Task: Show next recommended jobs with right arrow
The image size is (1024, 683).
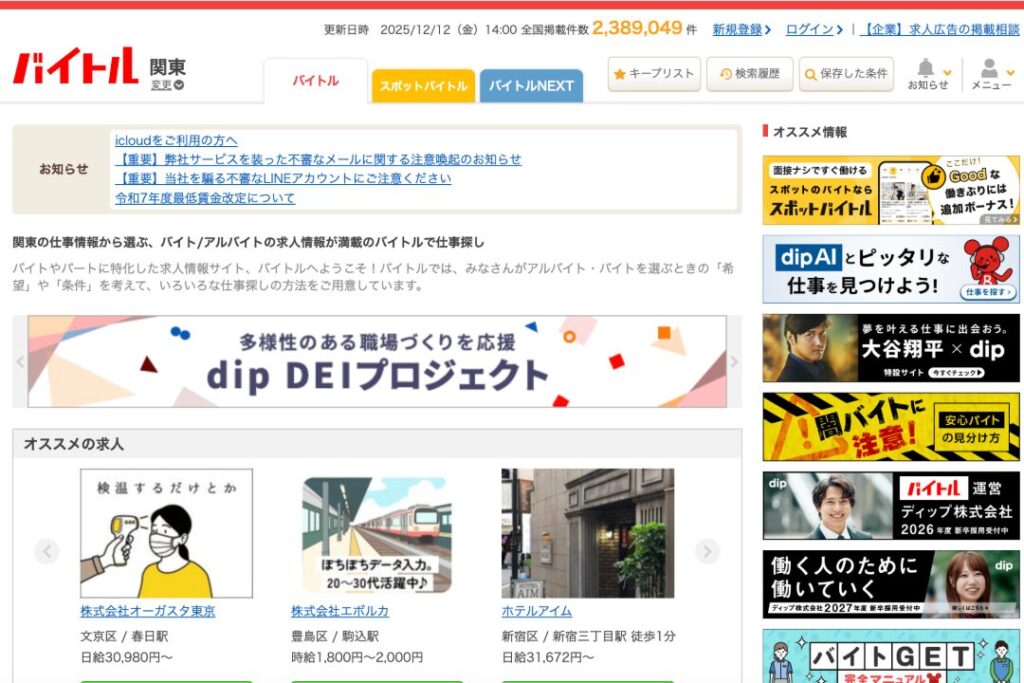Action: [x=707, y=551]
